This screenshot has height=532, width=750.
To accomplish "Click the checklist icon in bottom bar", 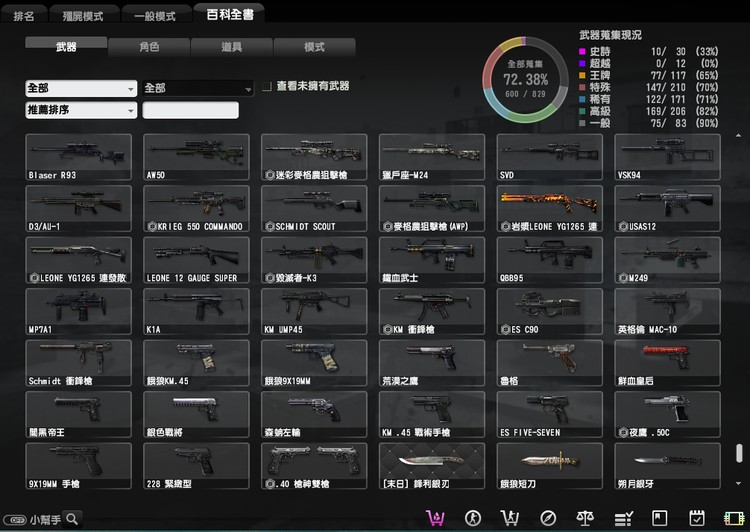I will click(x=623, y=518).
